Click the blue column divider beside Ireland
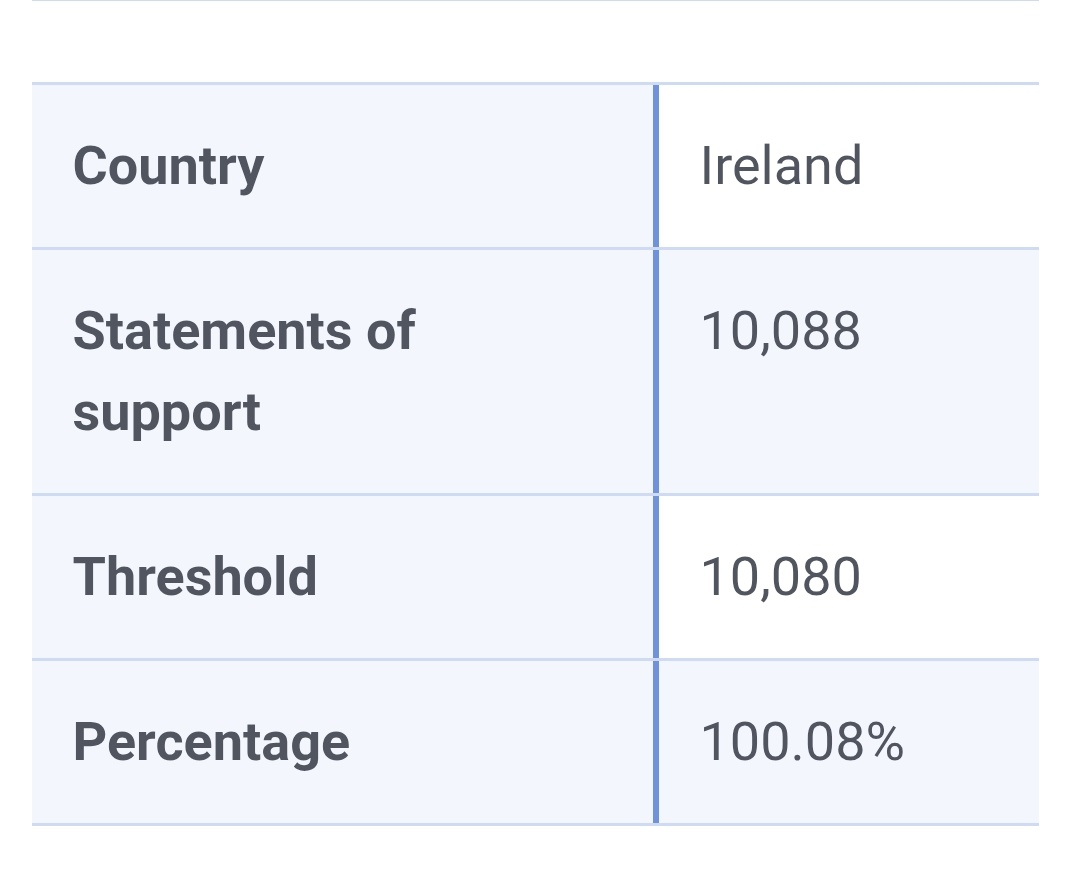The height and width of the screenshot is (882, 1080). click(656, 166)
